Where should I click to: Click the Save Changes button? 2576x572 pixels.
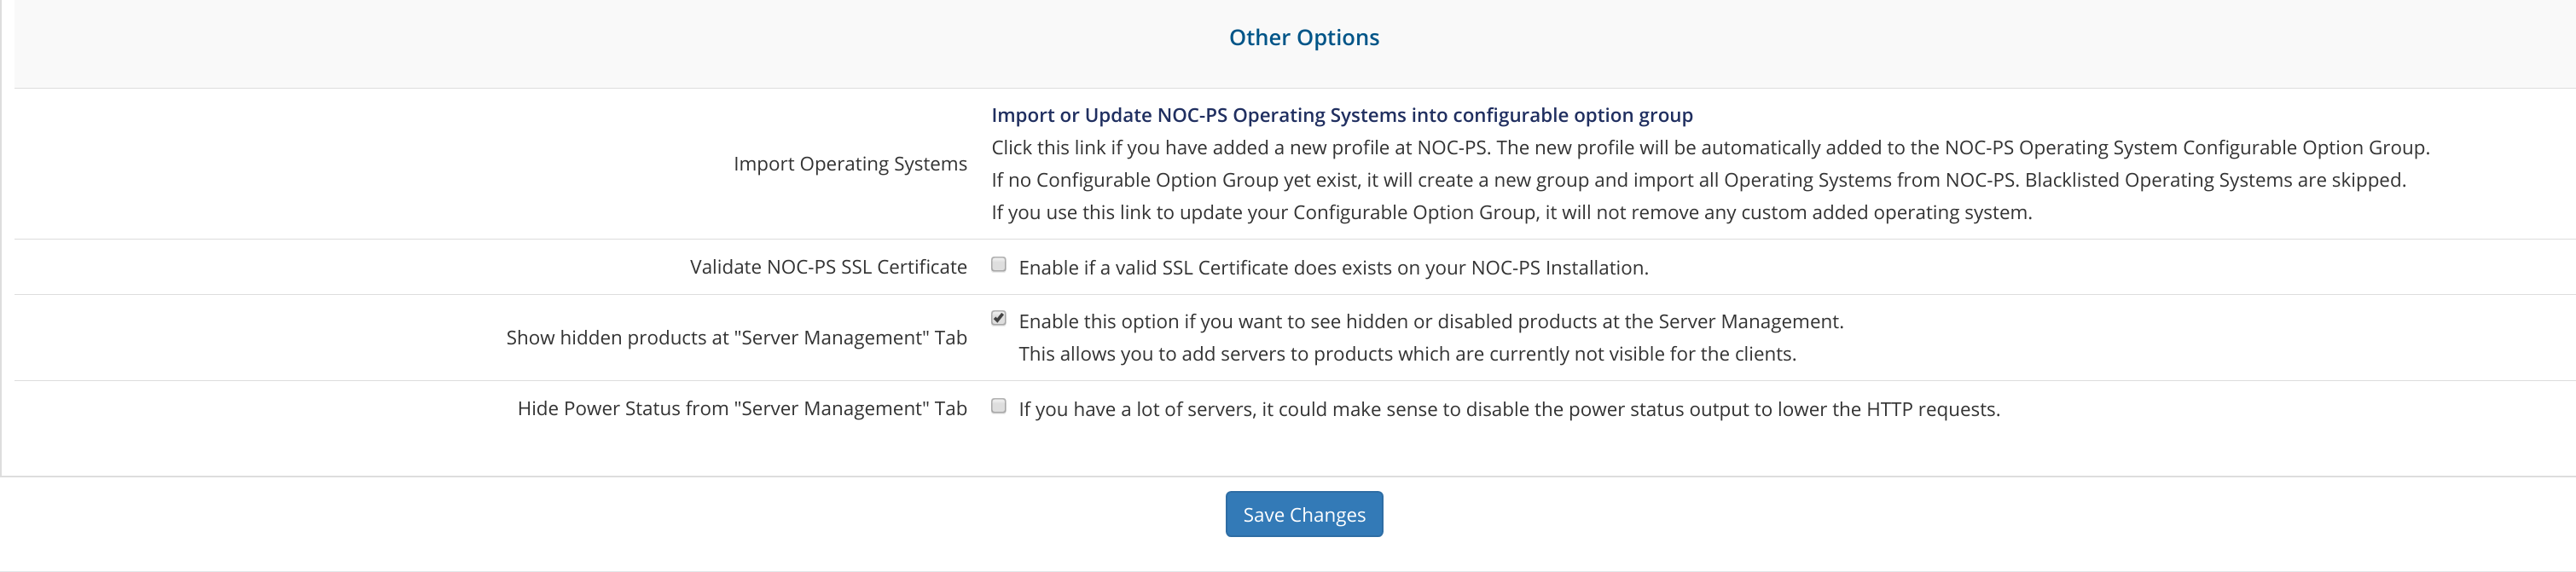1304,514
